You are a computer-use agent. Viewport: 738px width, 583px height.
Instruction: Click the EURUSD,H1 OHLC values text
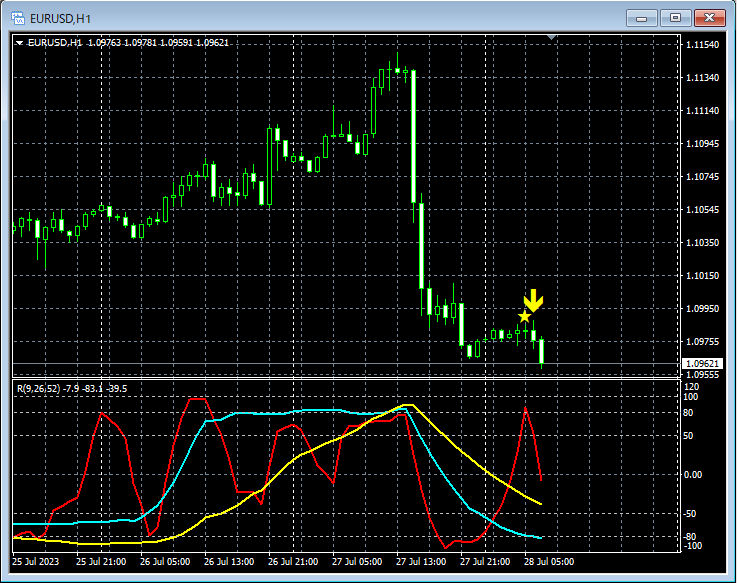click(158, 43)
